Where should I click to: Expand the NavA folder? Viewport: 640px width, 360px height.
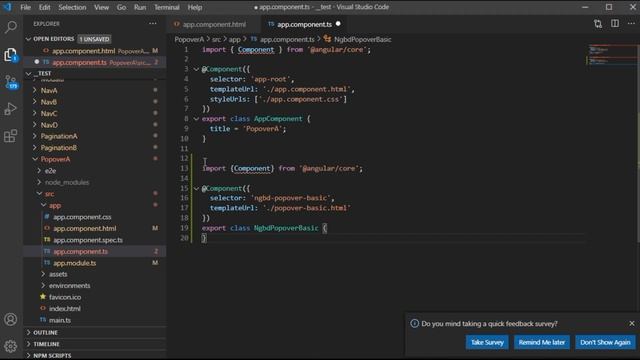click(35, 90)
